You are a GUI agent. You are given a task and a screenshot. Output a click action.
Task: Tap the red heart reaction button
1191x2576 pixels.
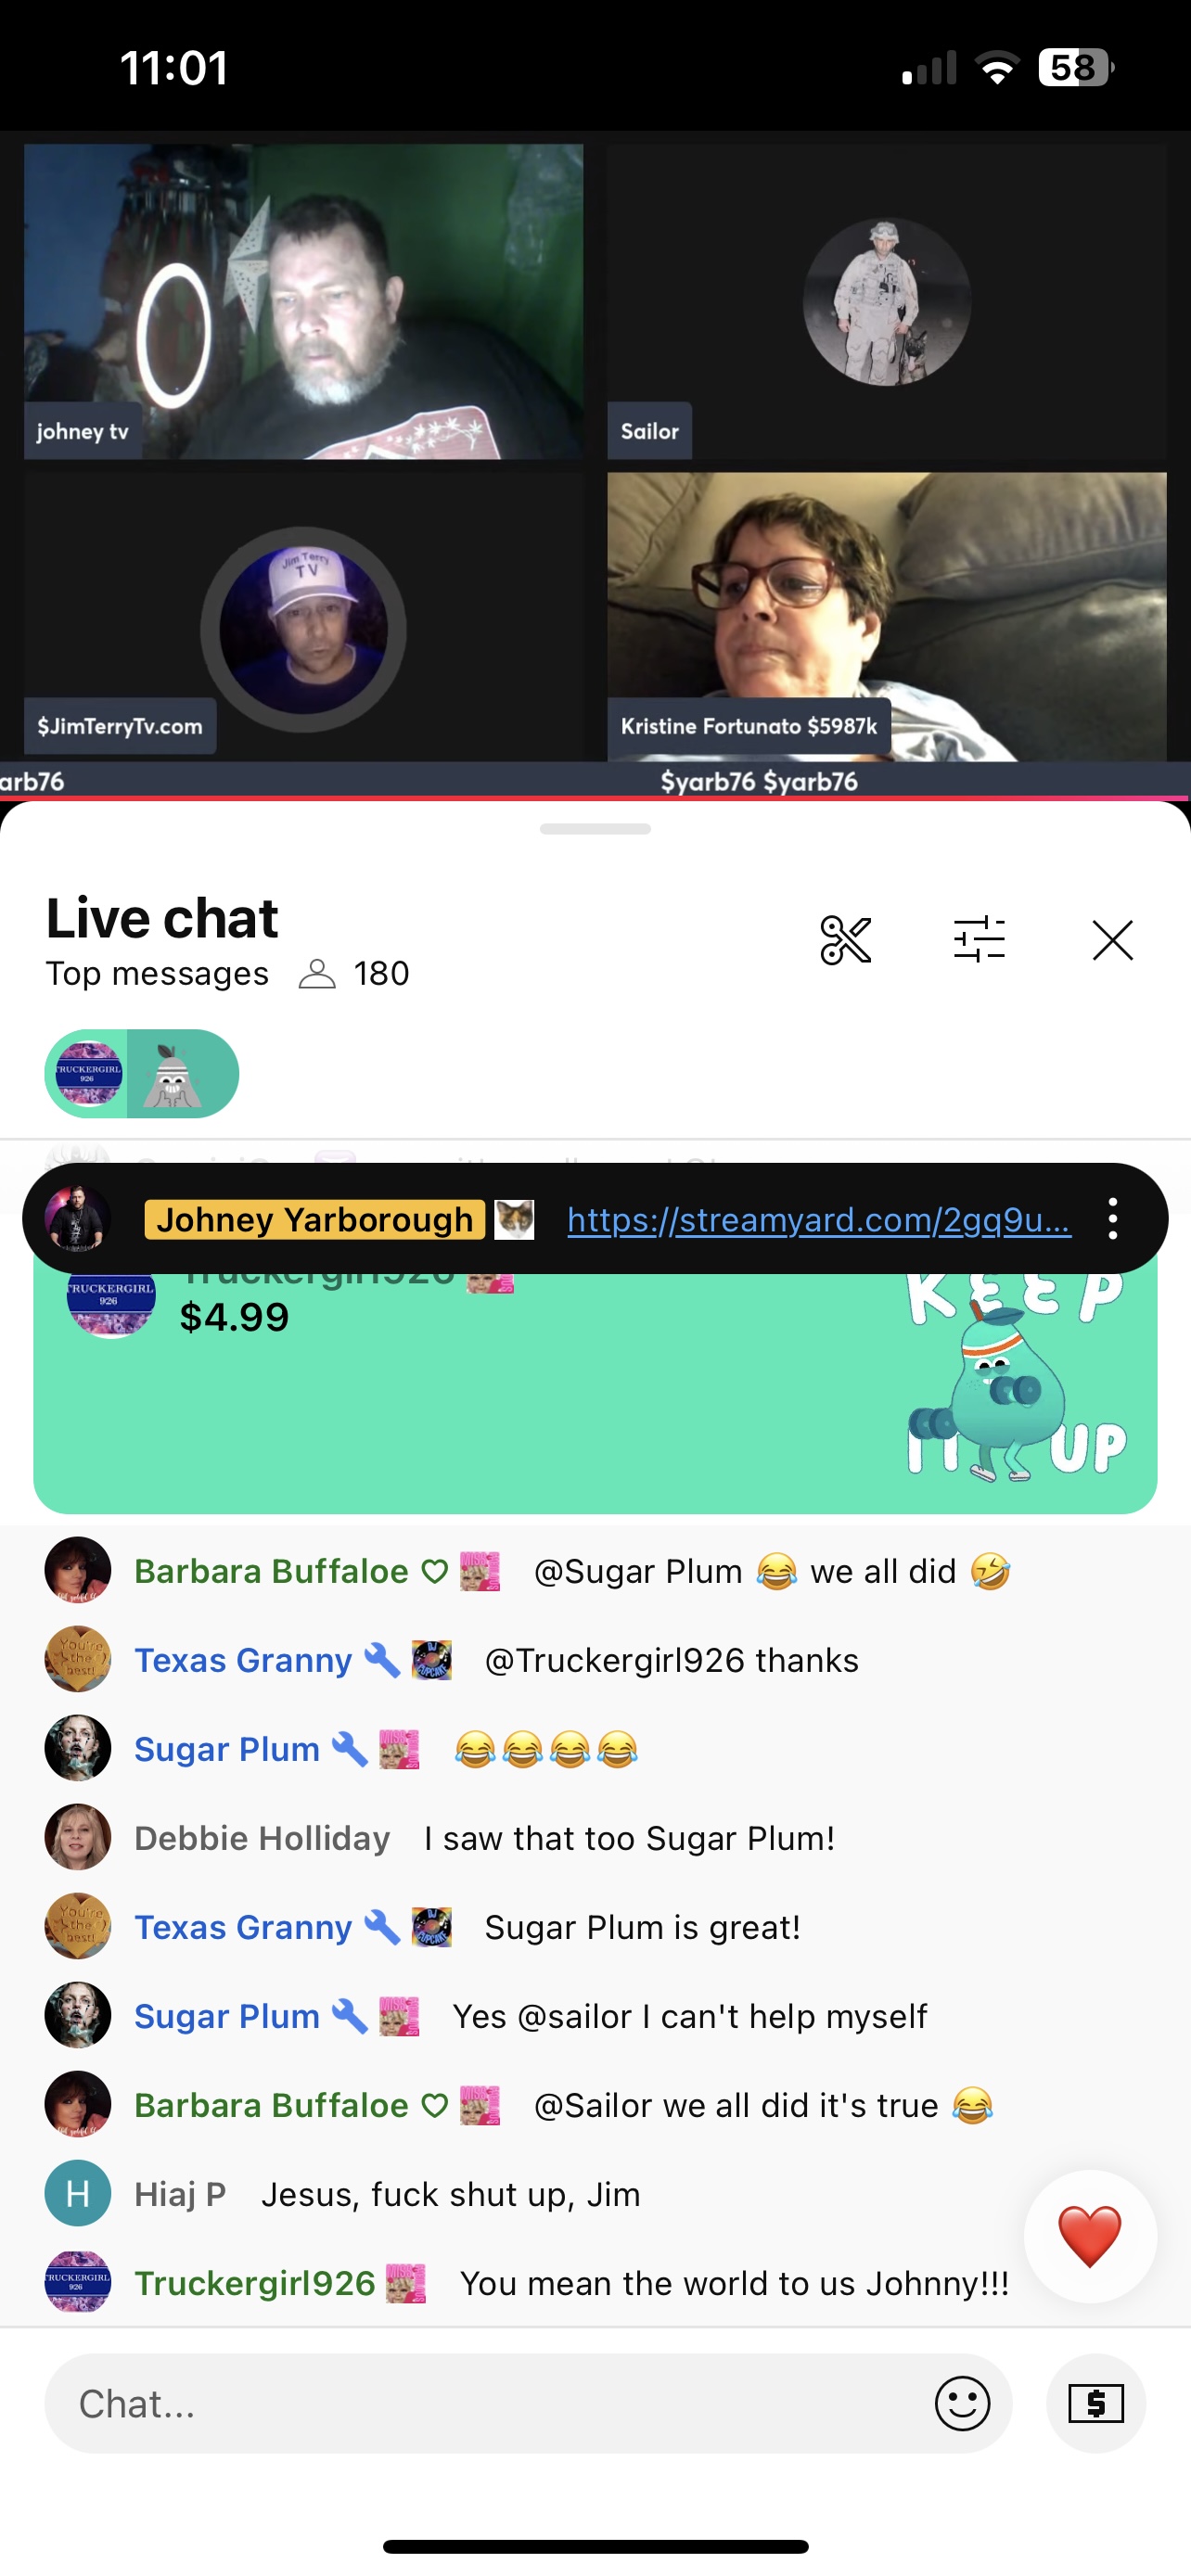1089,2236
